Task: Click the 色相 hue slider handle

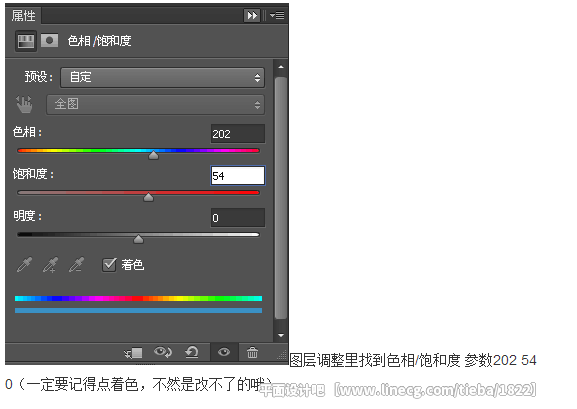Action: pos(153,155)
